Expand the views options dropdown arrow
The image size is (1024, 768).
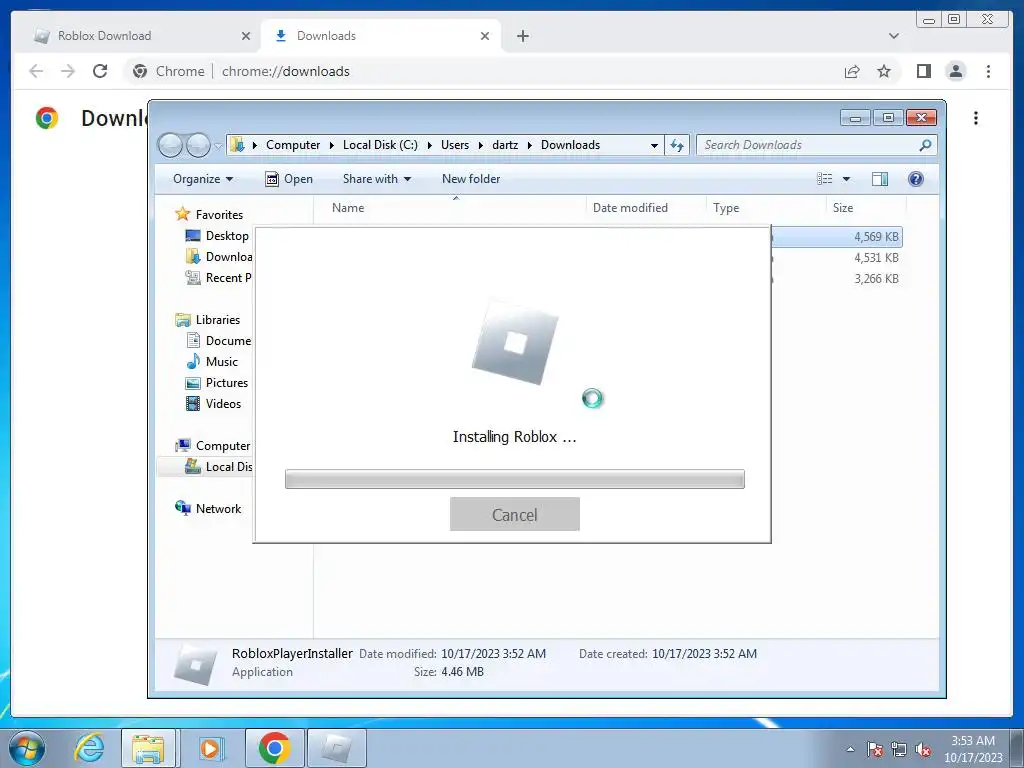tap(846, 179)
